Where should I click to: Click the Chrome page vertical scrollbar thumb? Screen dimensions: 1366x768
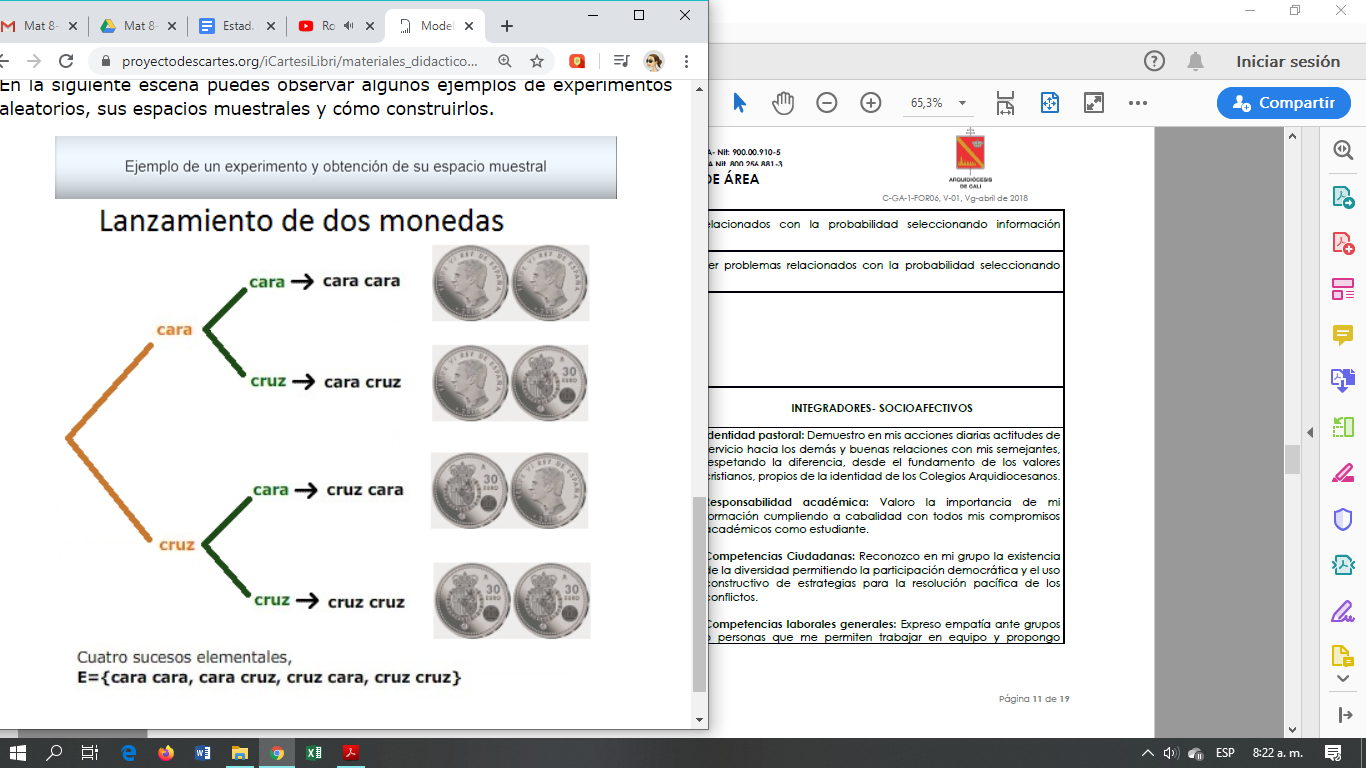click(x=699, y=594)
